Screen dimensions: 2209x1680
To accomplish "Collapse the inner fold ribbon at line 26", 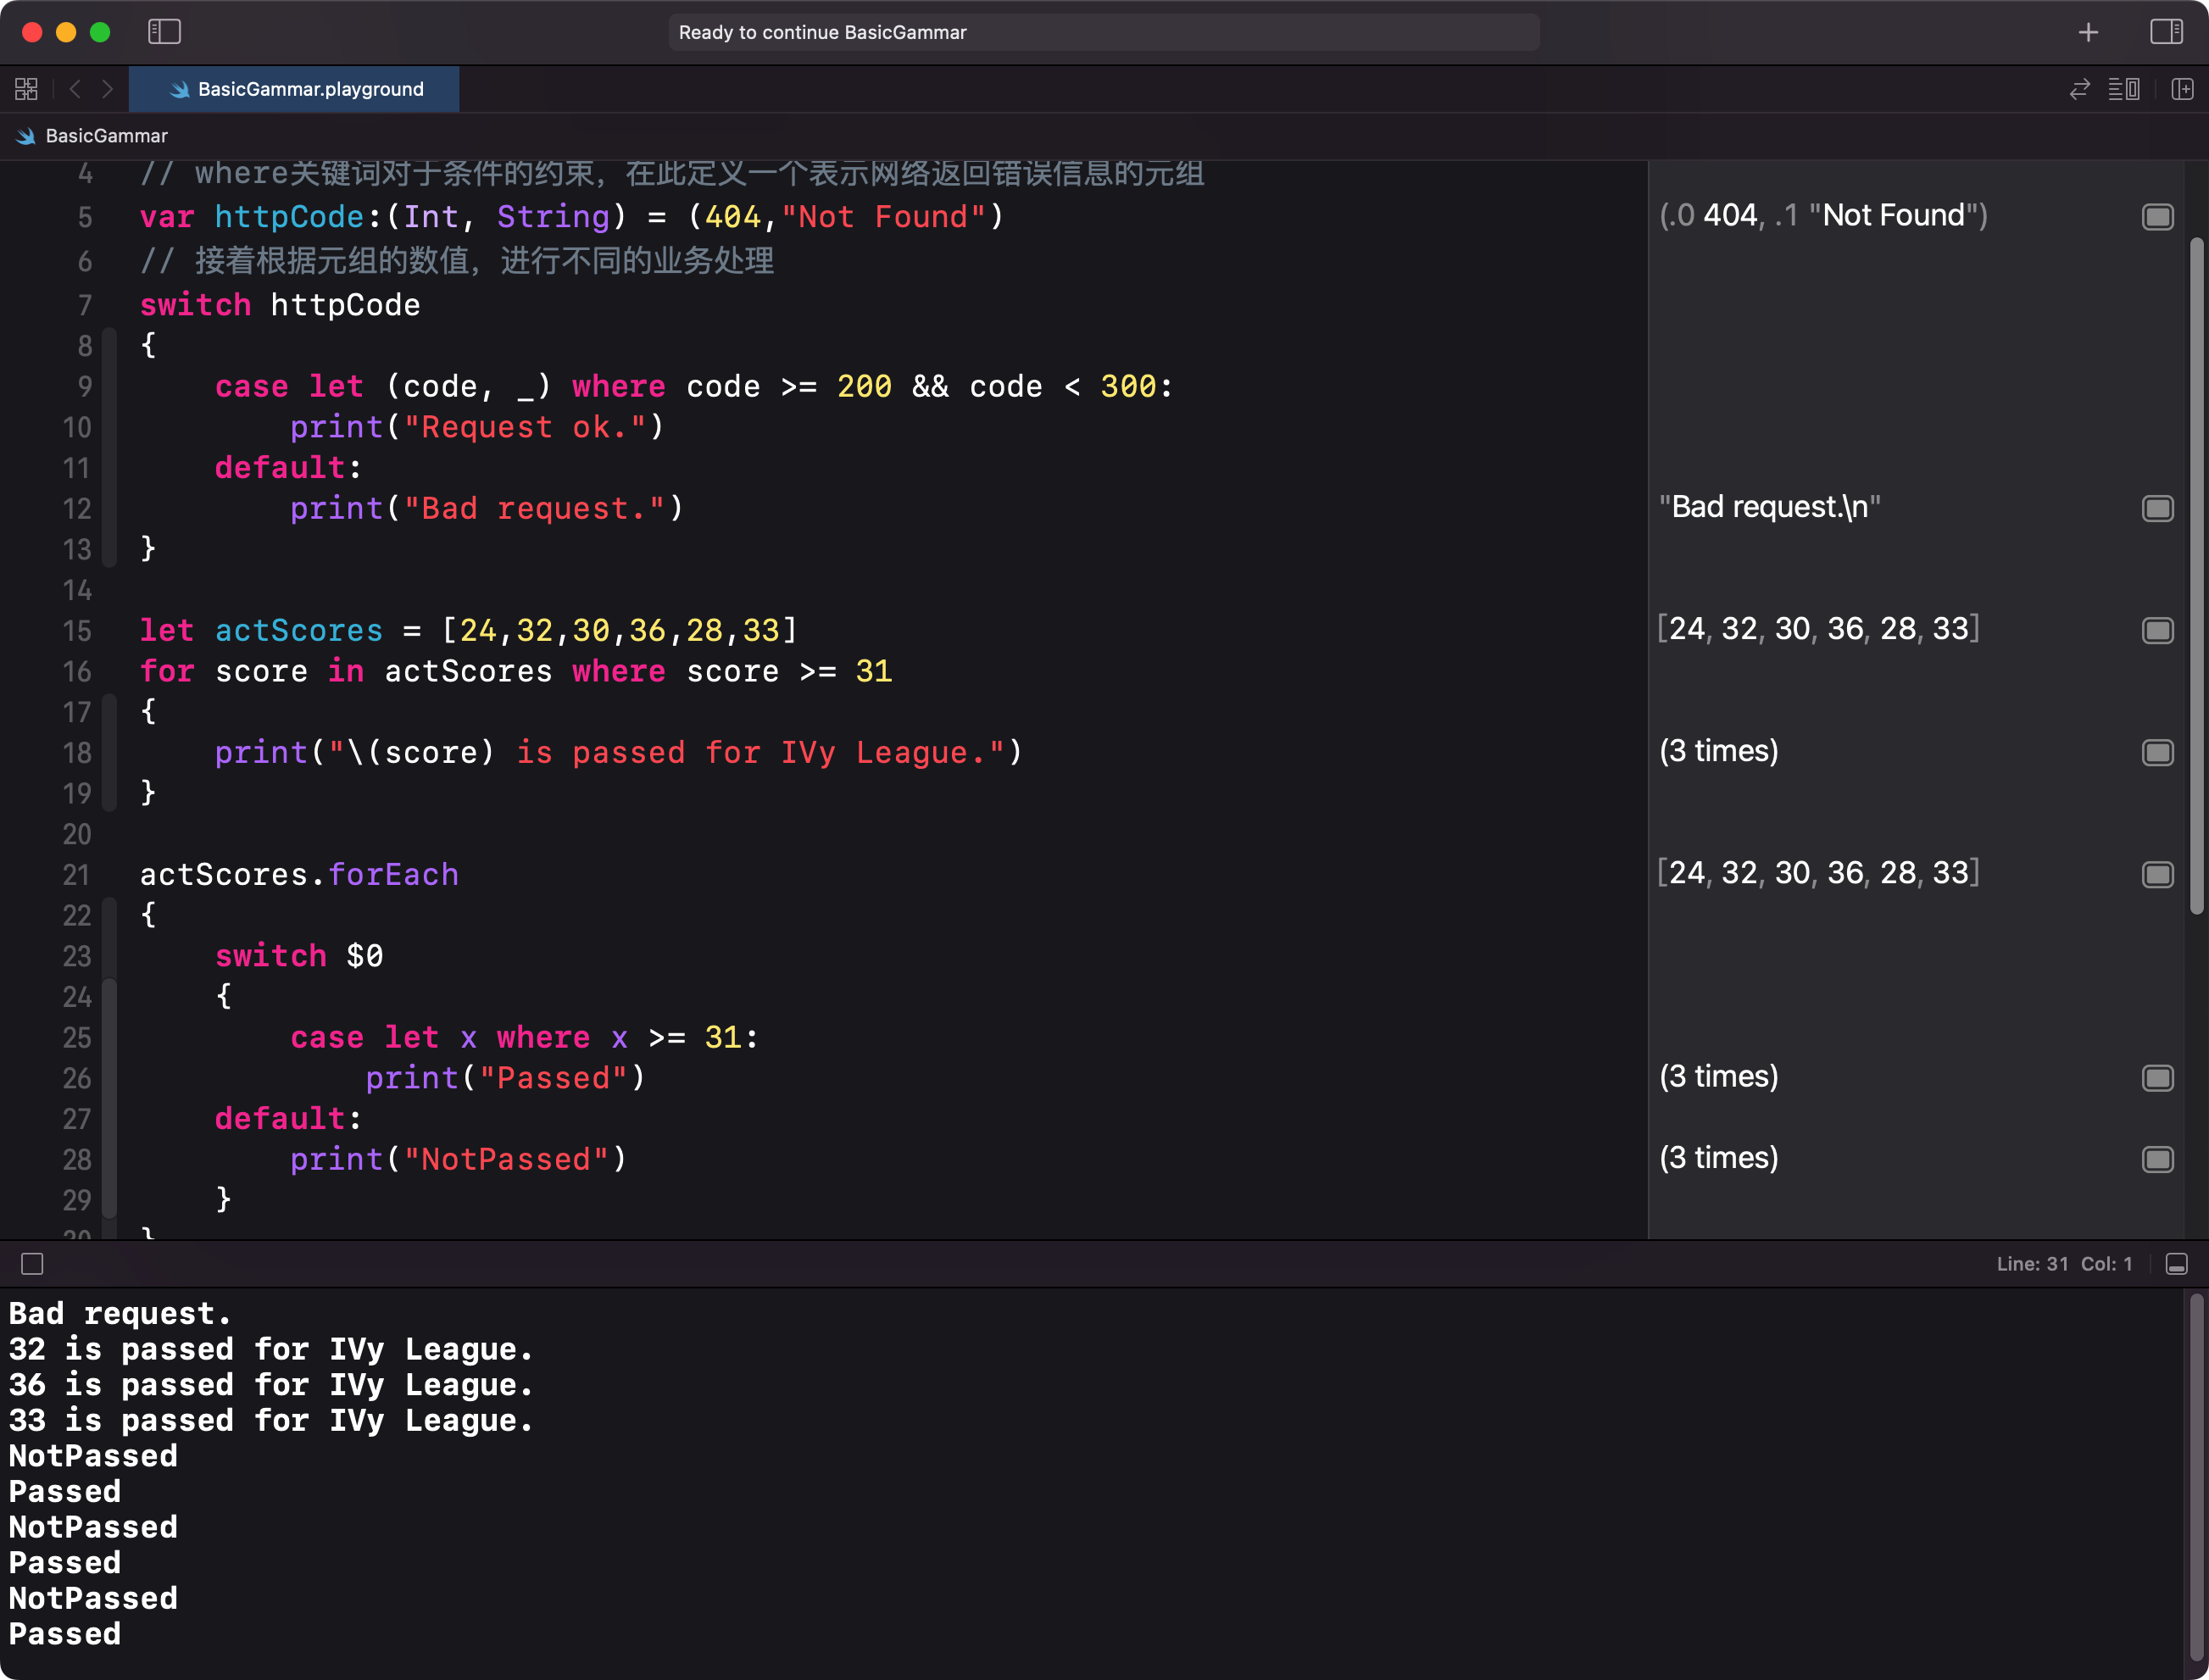I will pos(109,1098).
